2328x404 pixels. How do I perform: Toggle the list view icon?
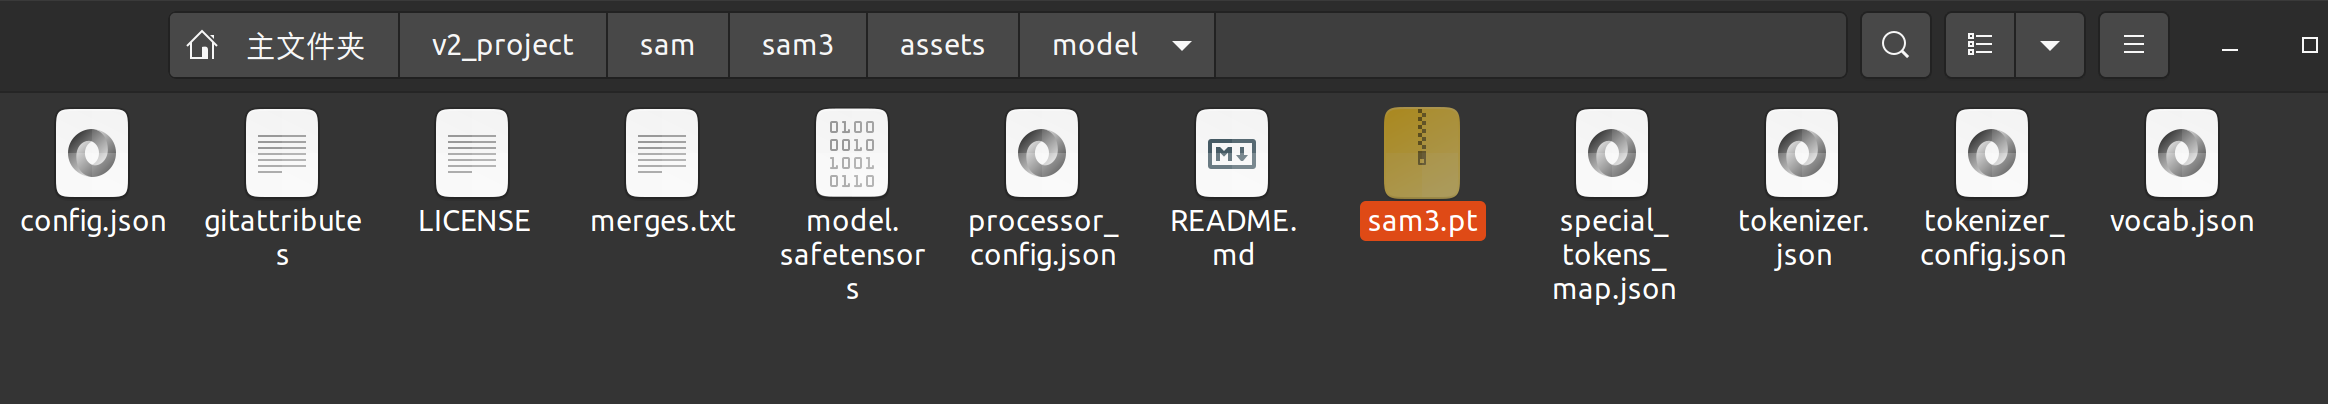[x=1980, y=45]
